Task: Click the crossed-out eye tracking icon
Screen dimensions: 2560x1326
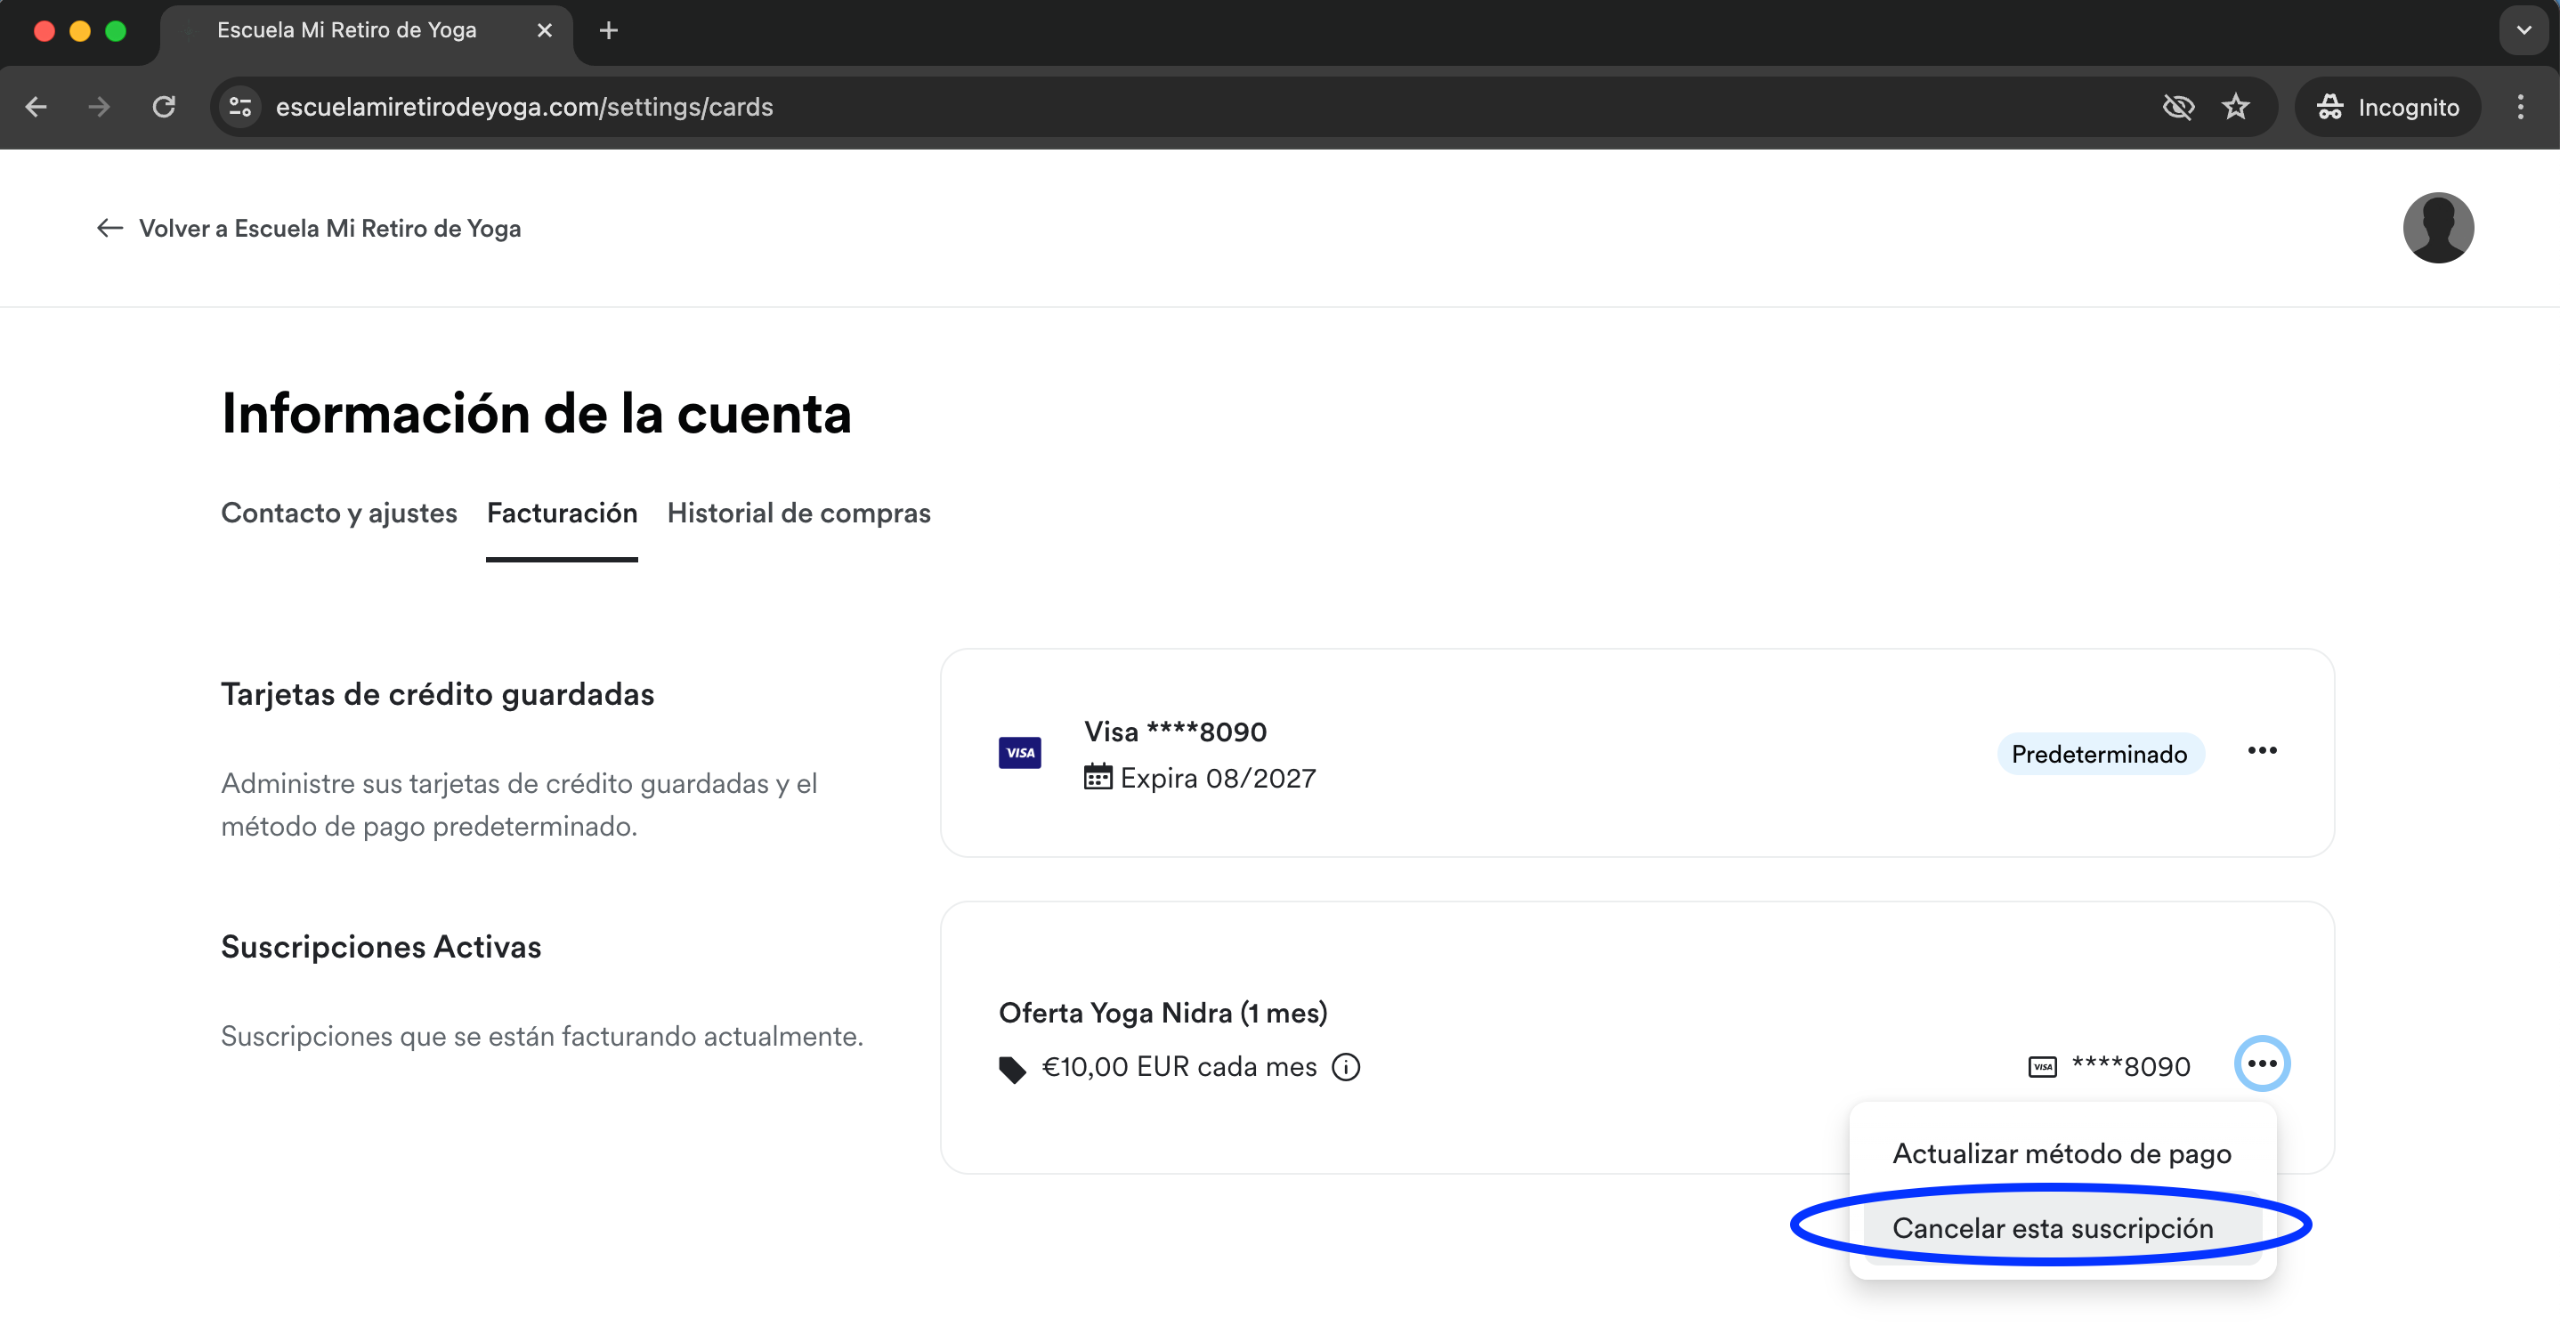Action: pyautogui.click(x=2178, y=107)
